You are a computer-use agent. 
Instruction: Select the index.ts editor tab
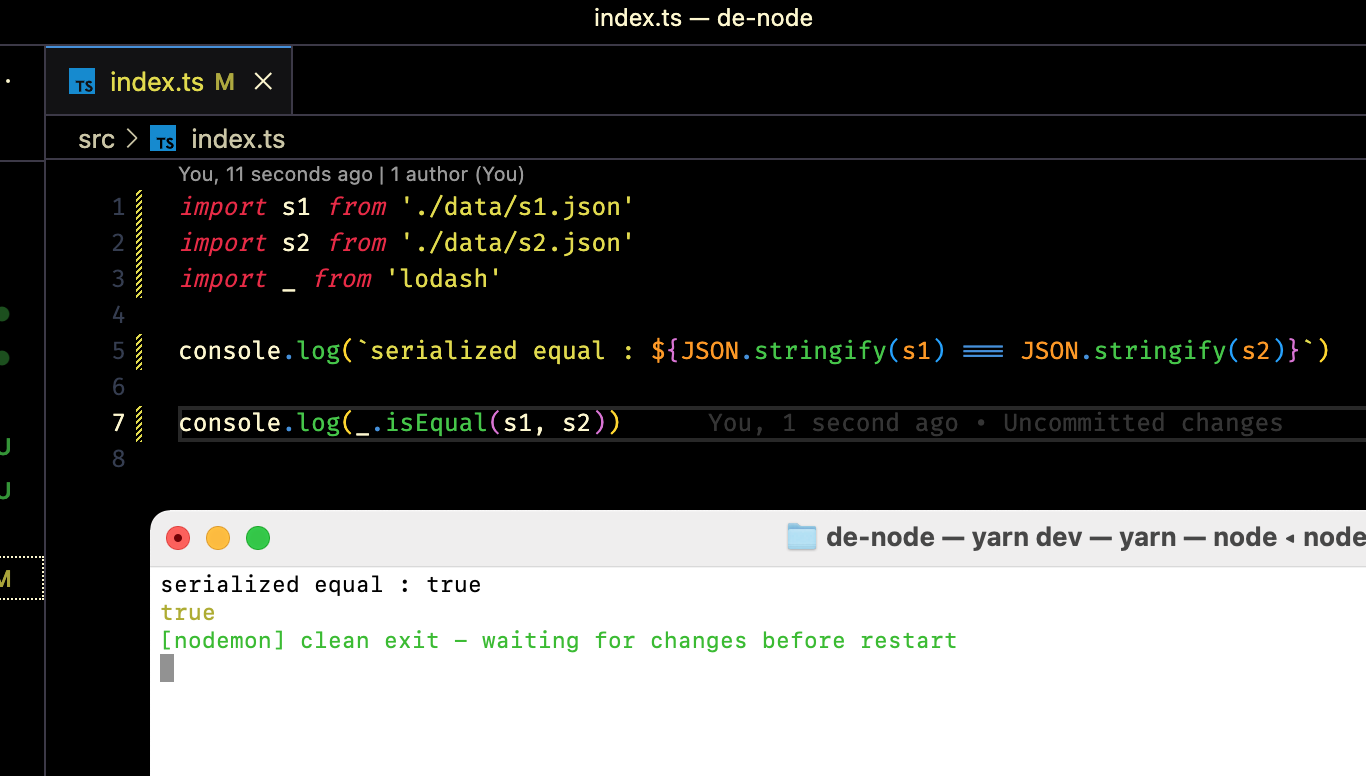pyautogui.click(x=158, y=81)
